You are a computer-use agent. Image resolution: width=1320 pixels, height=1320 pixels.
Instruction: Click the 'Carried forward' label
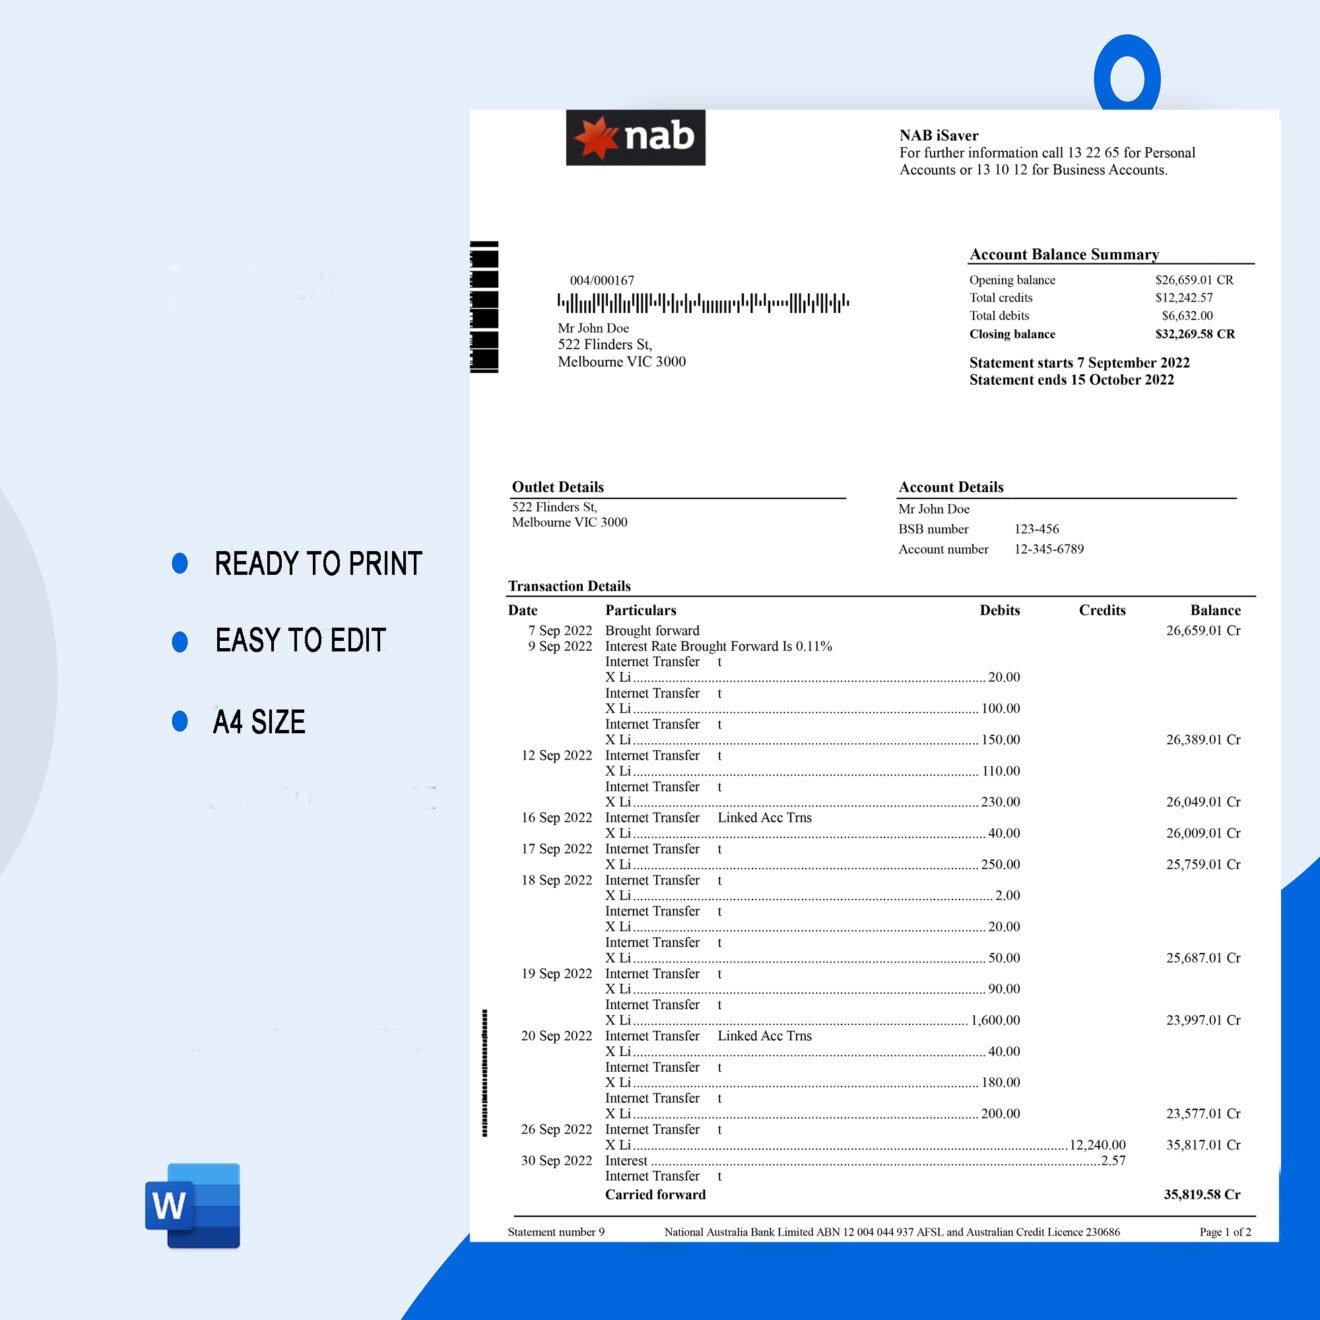655,1195
